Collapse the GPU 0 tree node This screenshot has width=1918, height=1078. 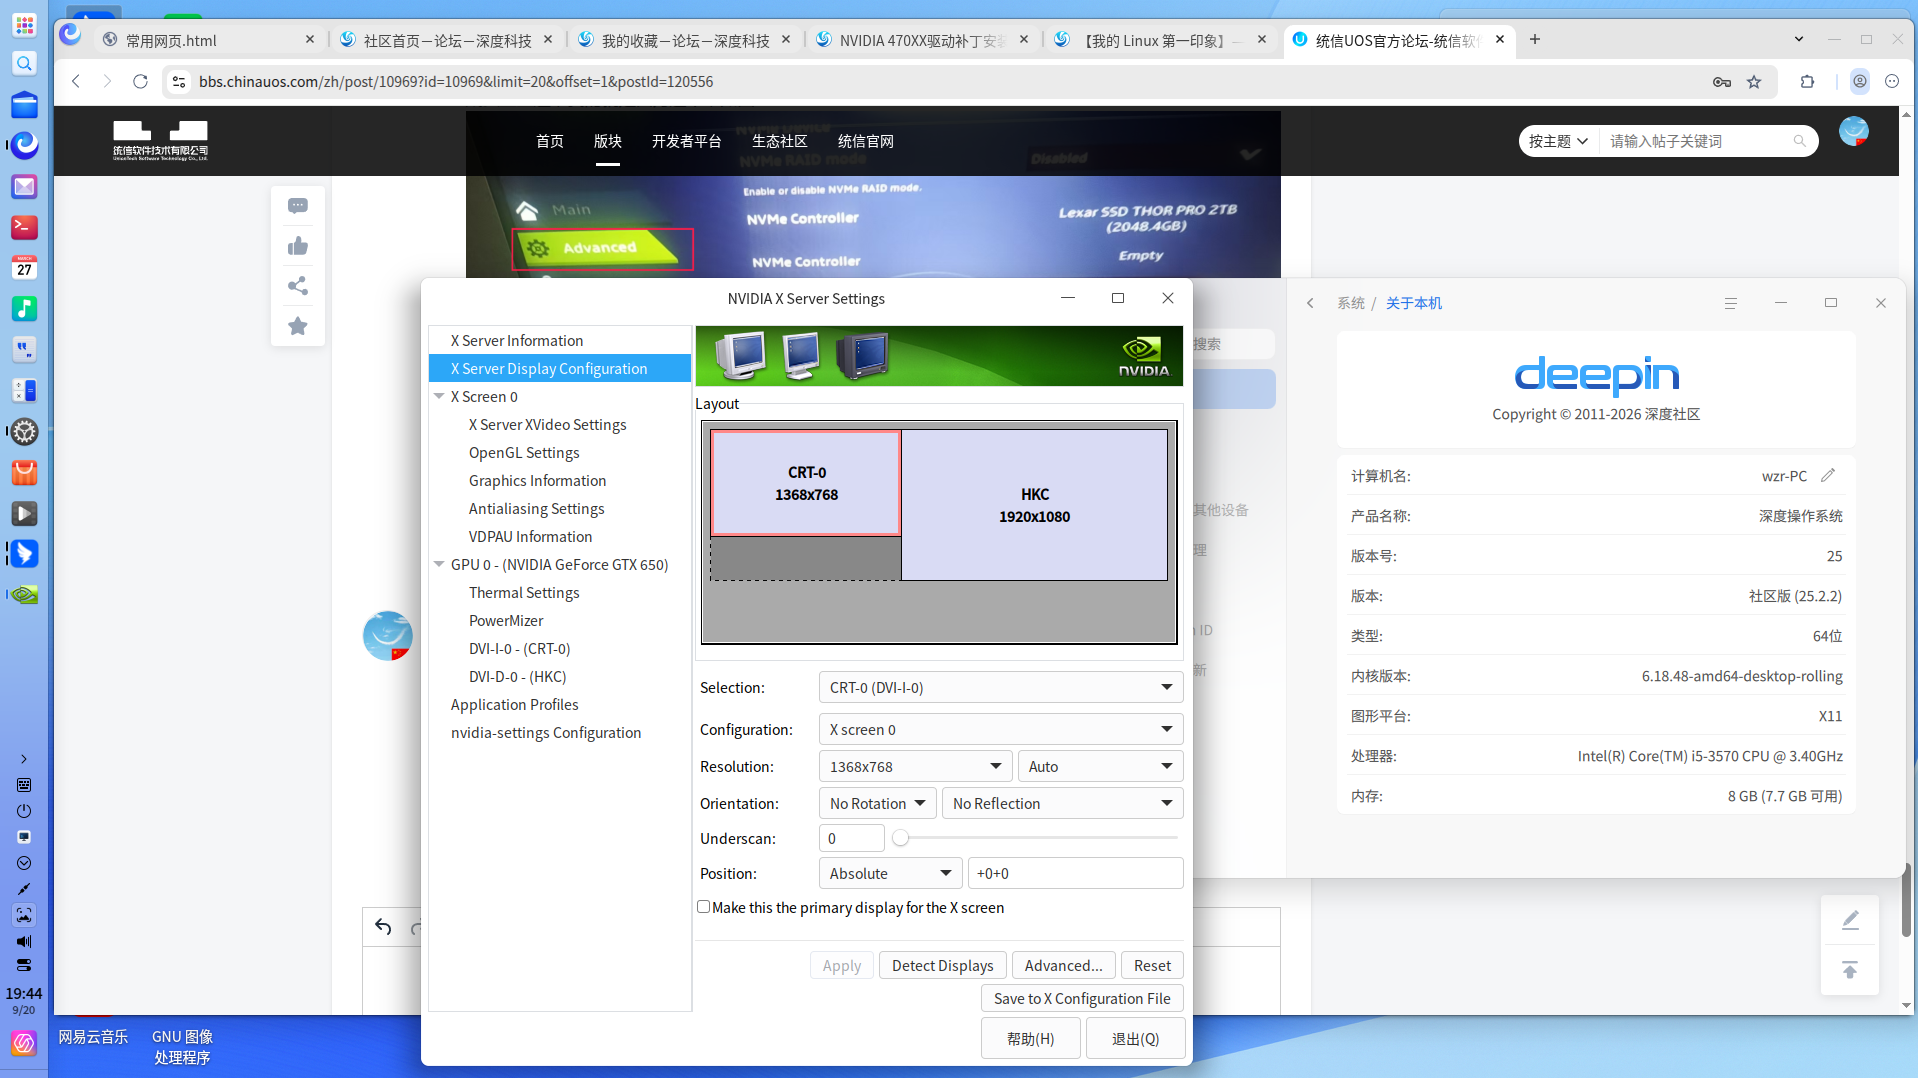[439, 565]
